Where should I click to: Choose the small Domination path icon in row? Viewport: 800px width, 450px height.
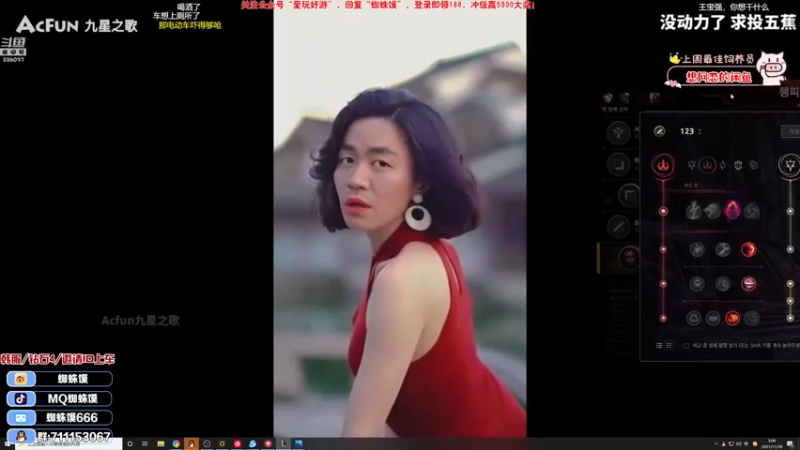pos(707,165)
